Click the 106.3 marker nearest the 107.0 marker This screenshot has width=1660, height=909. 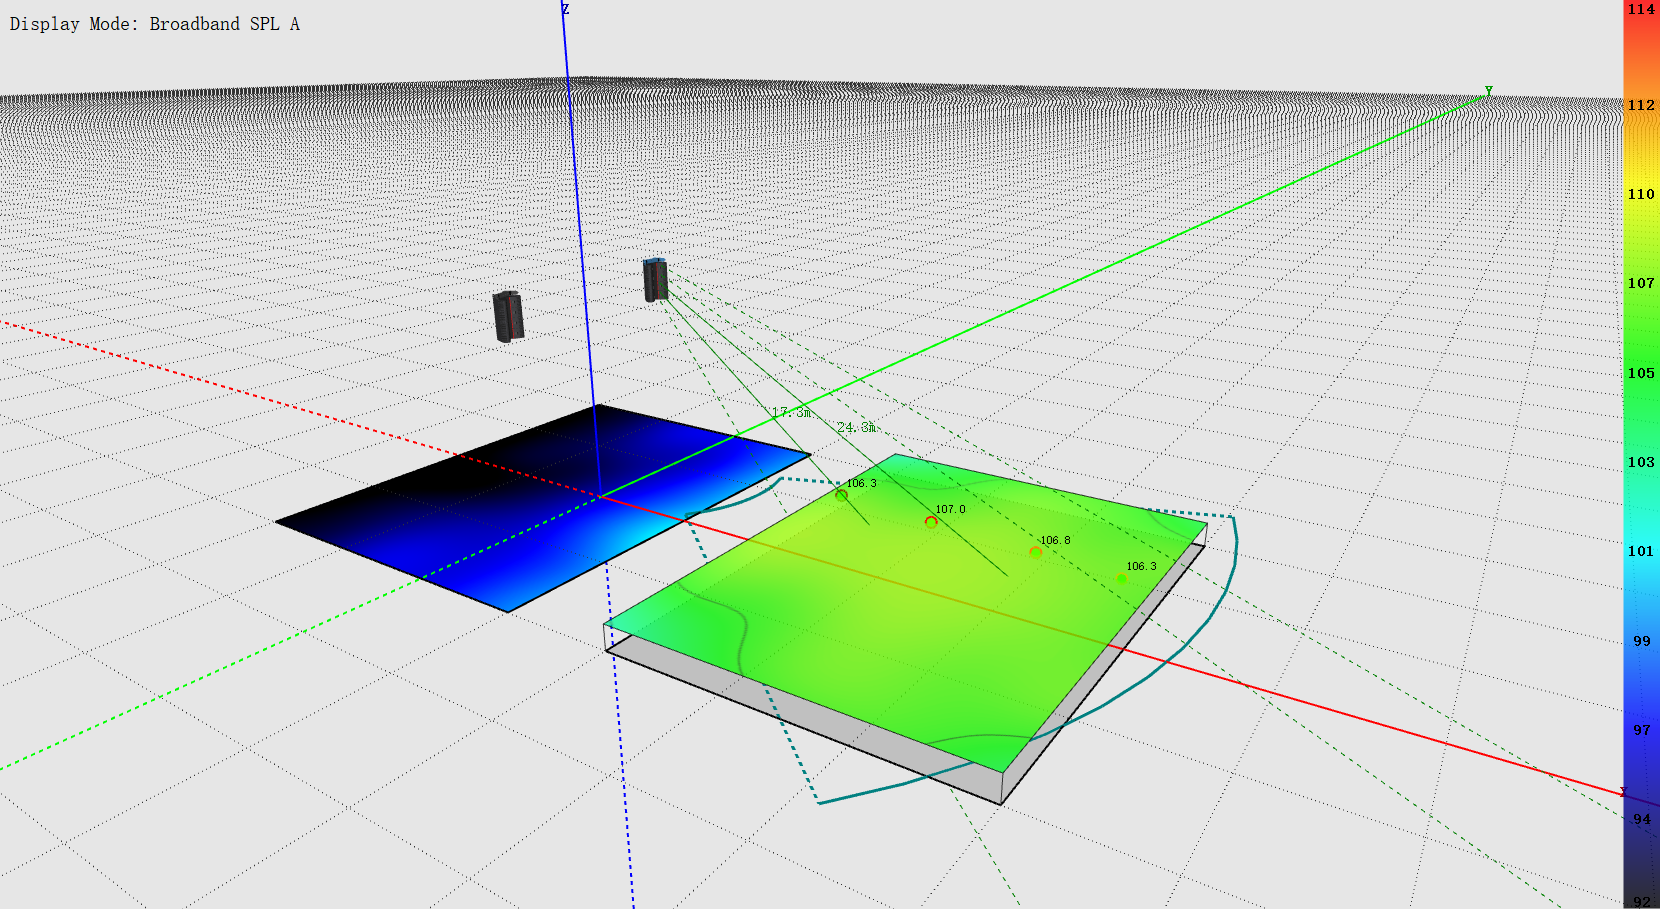(841, 495)
